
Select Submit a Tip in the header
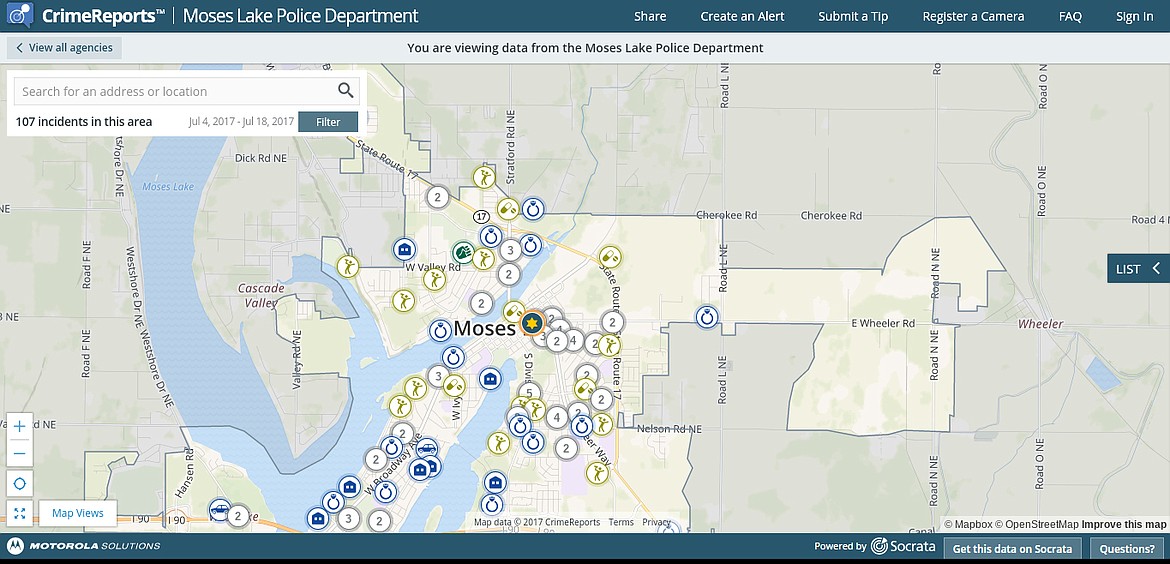pos(853,16)
